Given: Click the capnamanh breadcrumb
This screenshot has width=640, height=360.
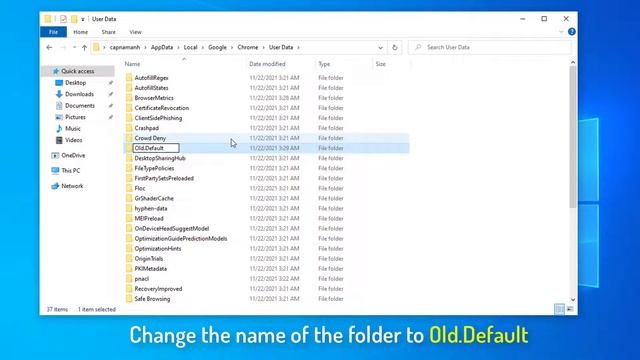Looking at the screenshot, I should click(x=125, y=47).
